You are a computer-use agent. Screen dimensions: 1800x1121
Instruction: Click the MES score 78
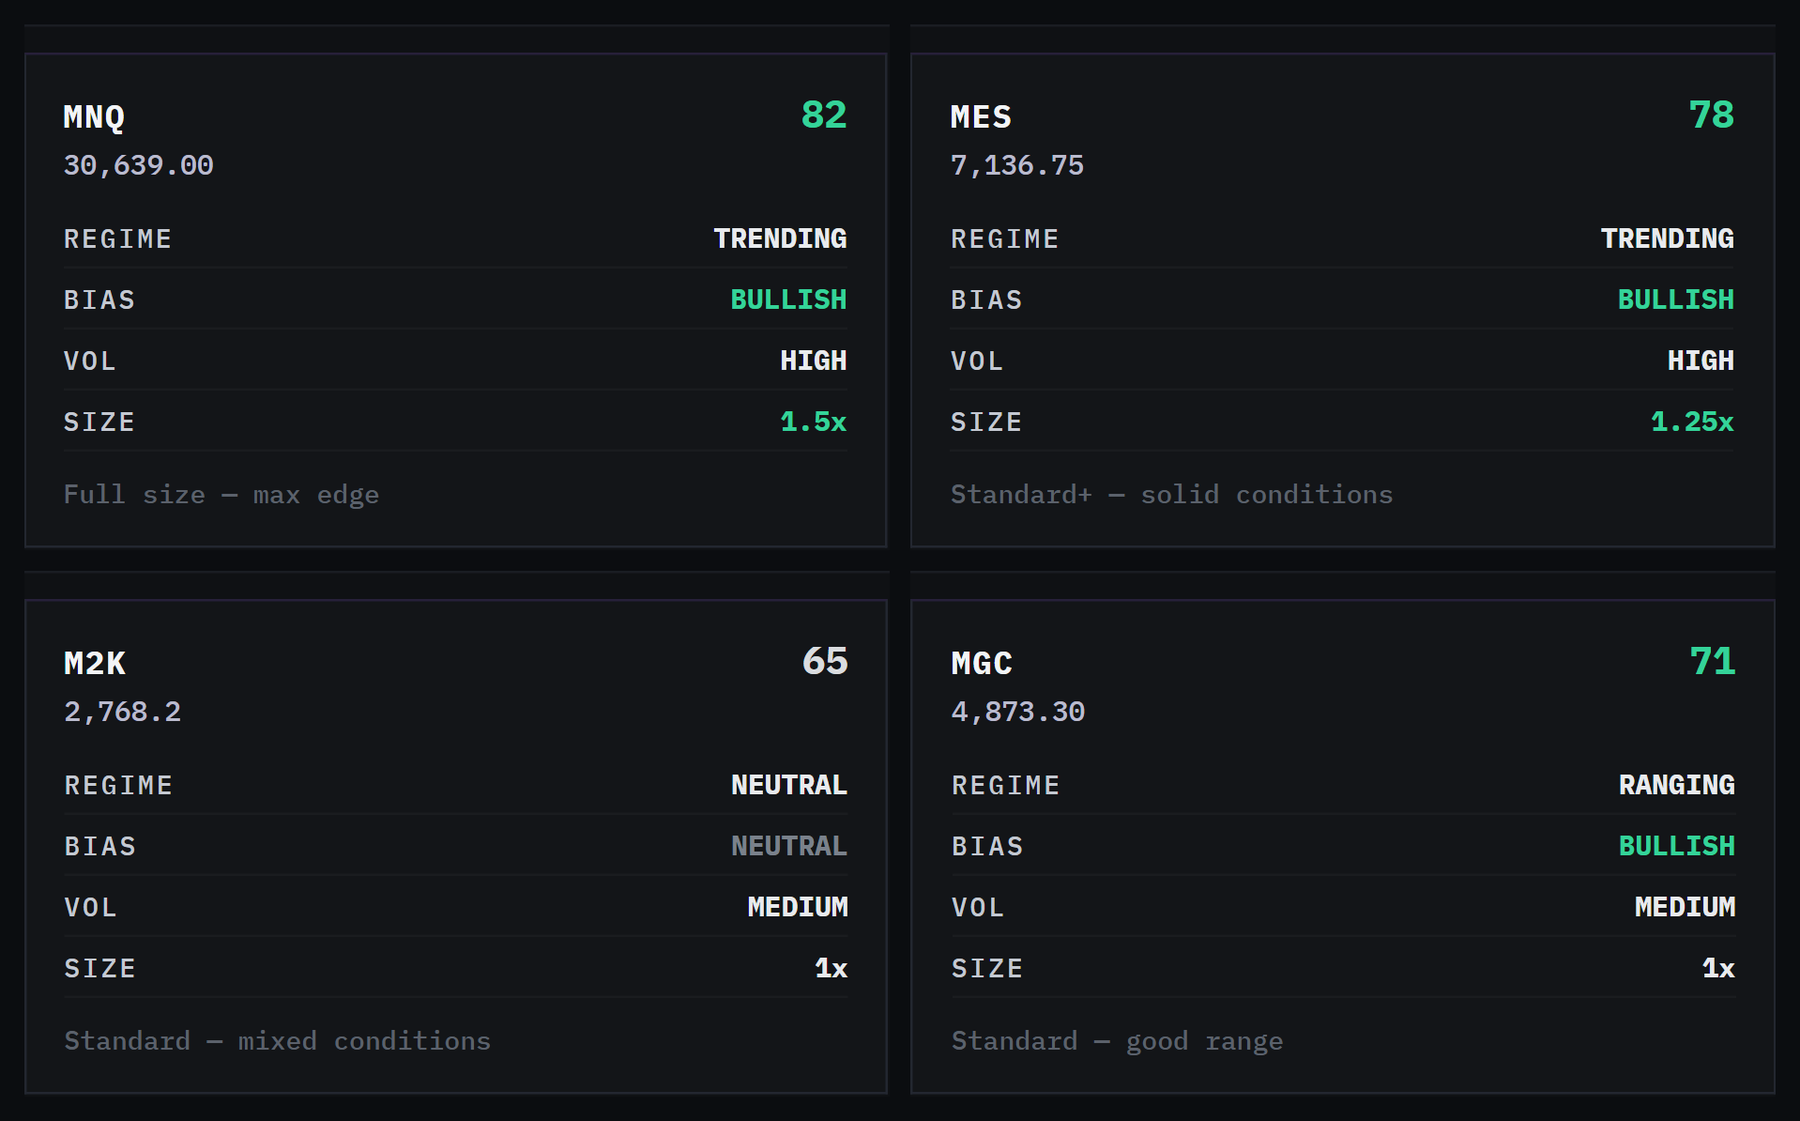[1711, 115]
